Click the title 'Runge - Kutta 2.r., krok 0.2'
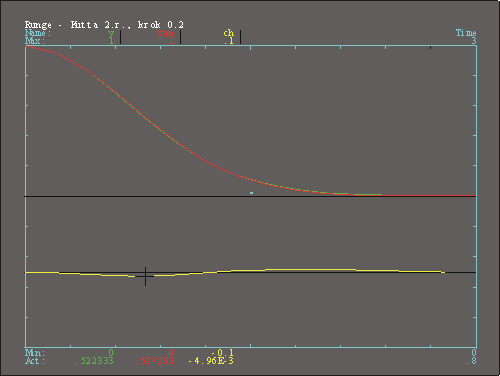This screenshot has height=376, width=500. [104, 25]
